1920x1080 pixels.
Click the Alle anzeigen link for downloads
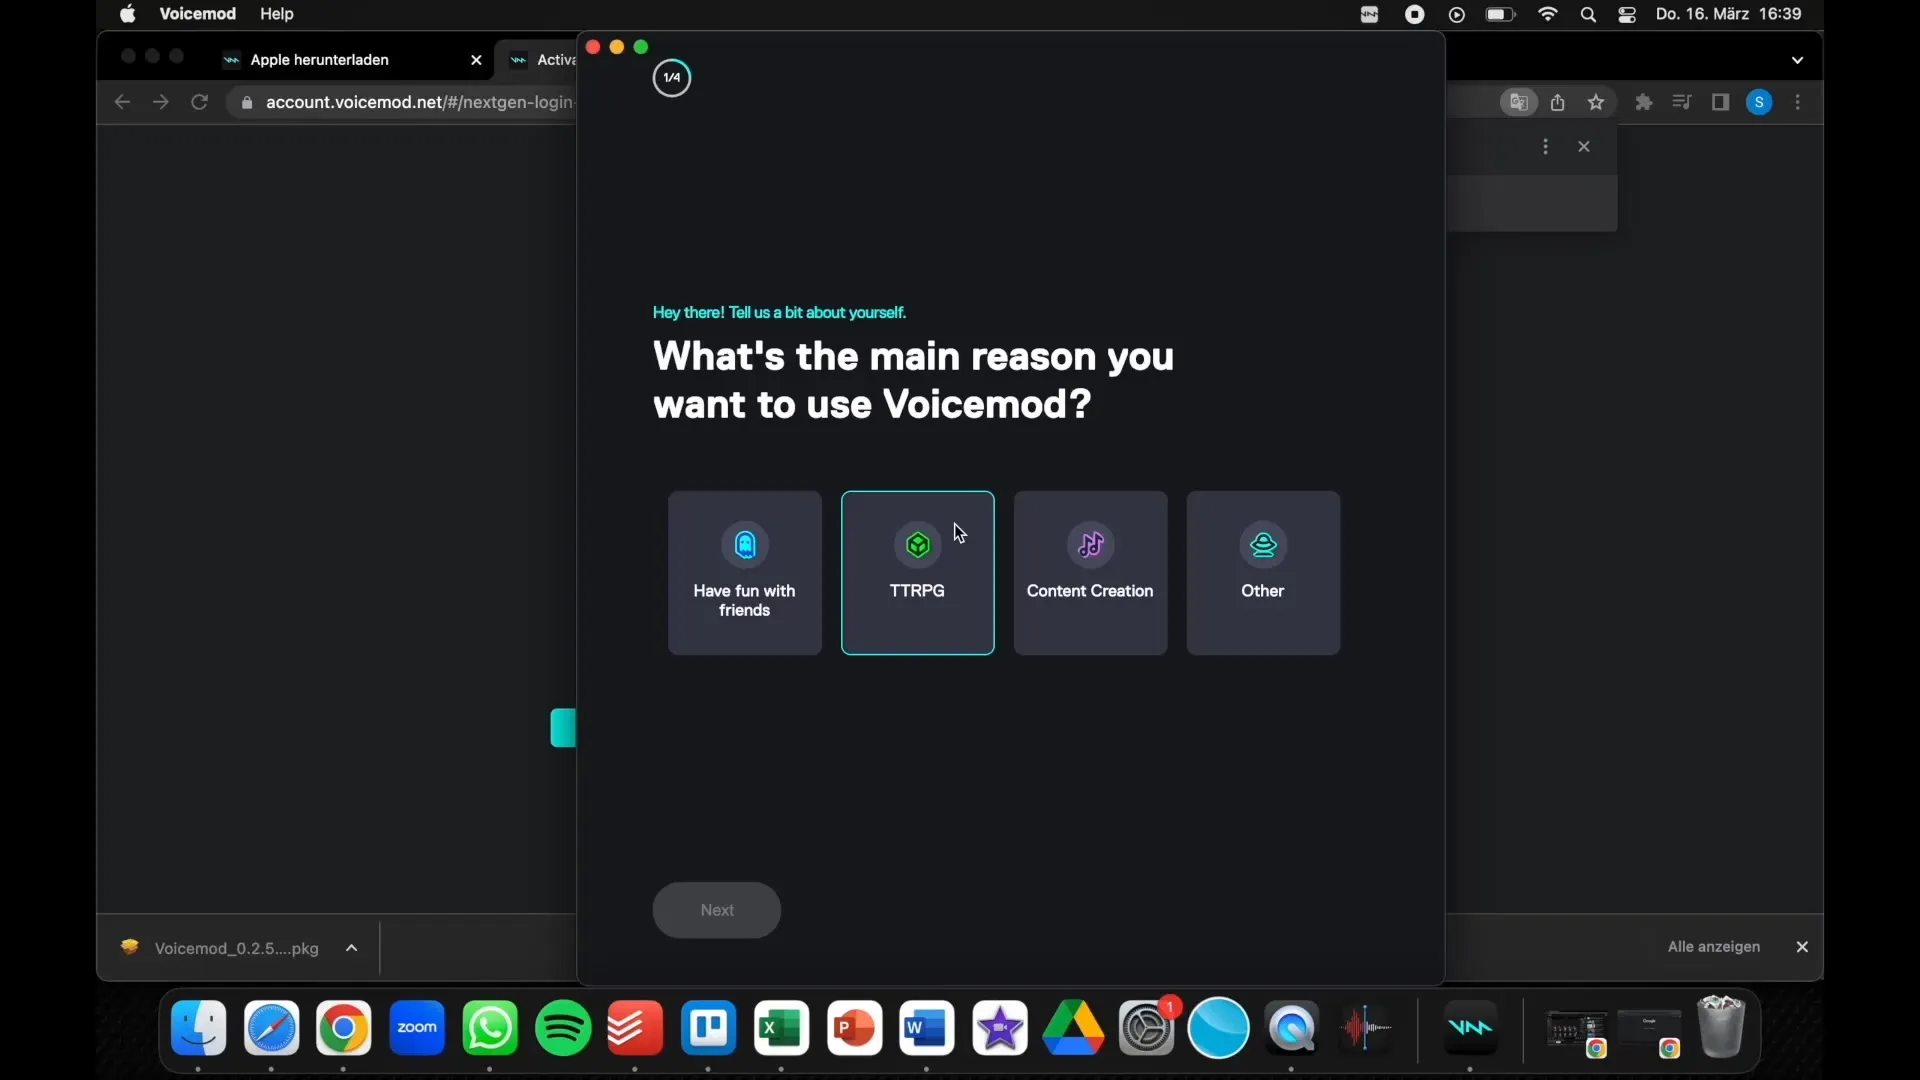tap(1713, 947)
